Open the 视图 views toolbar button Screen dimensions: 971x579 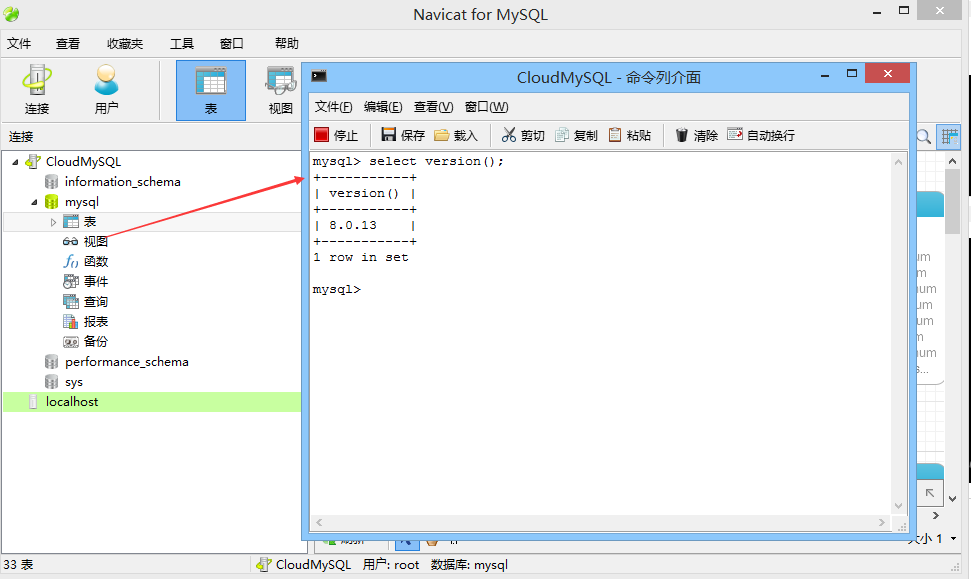[281, 90]
